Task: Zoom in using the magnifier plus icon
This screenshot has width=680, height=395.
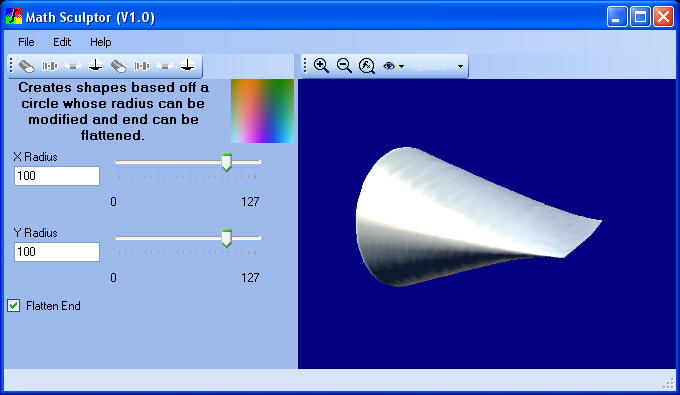Action: 321,66
